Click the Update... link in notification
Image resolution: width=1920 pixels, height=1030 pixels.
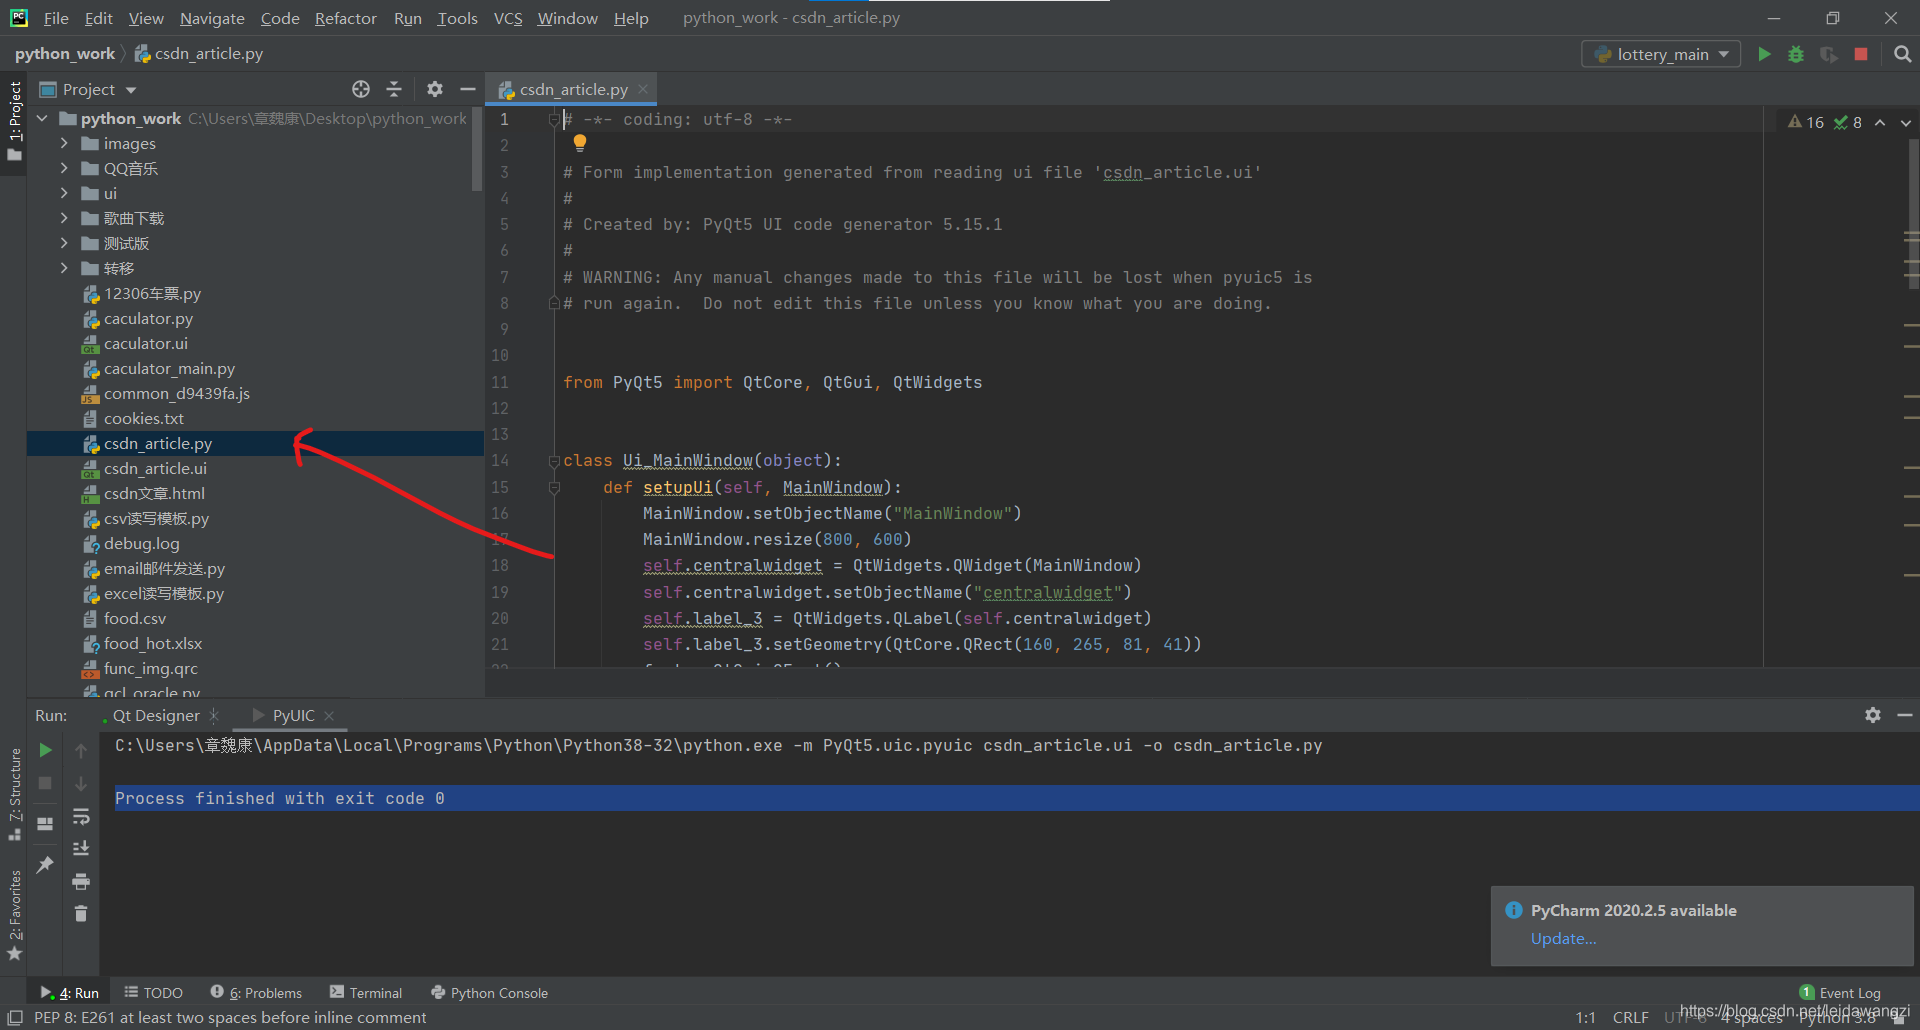(x=1563, y=938)
